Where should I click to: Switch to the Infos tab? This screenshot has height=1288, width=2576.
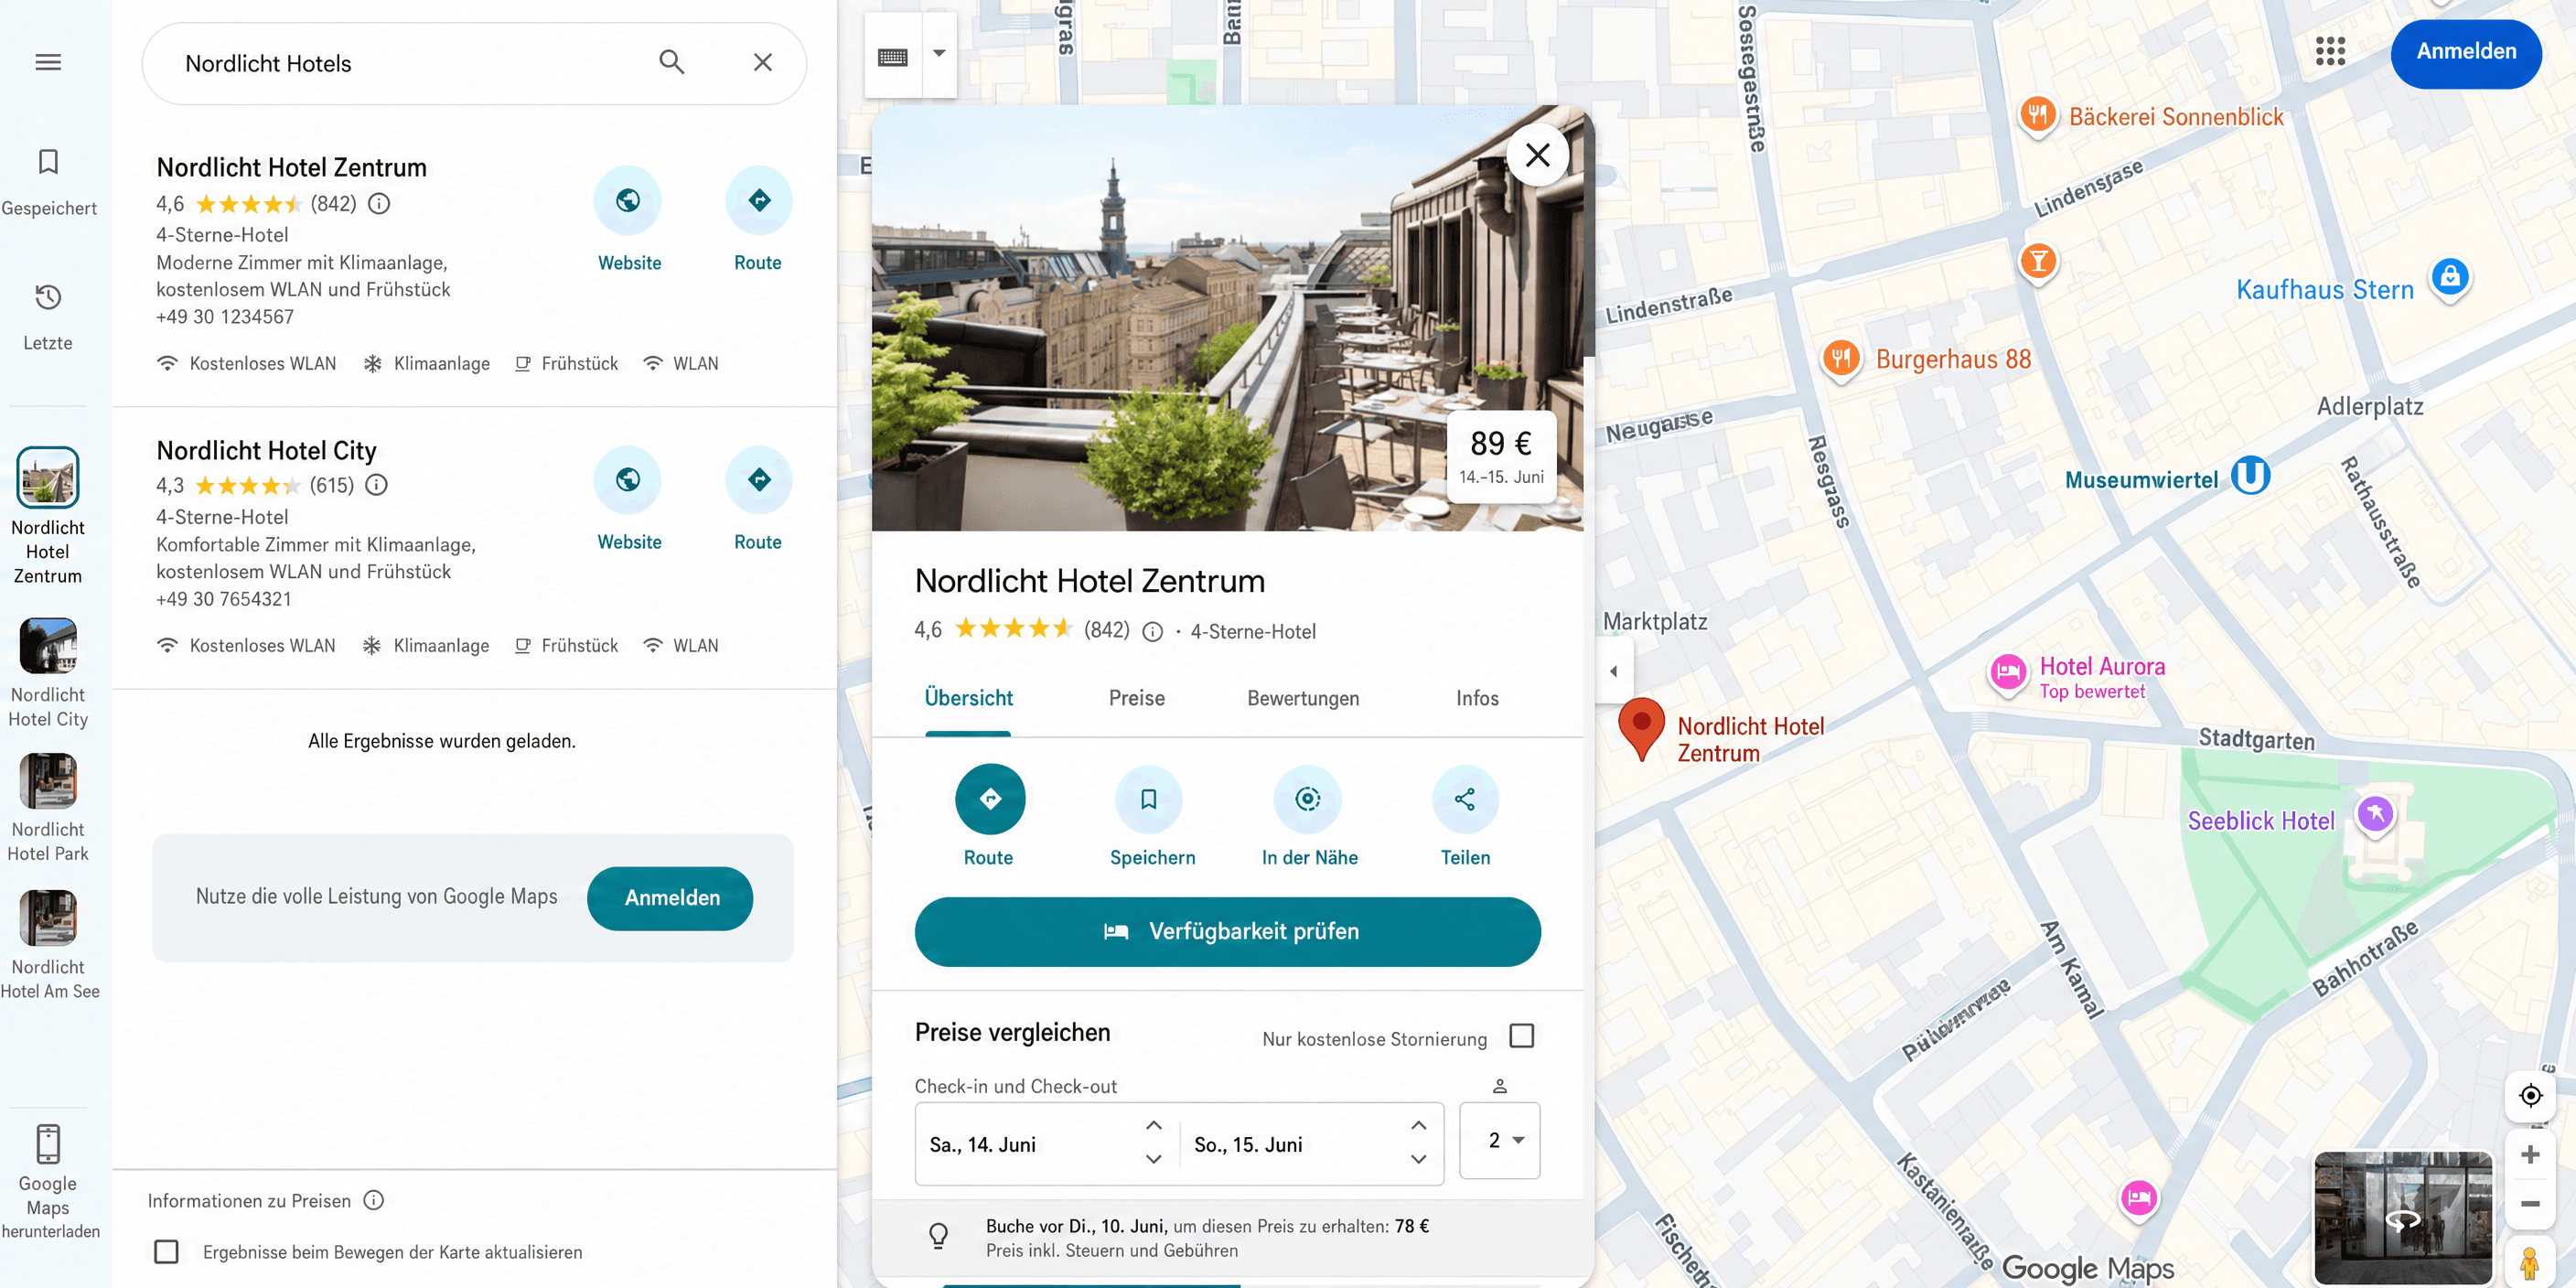[x=1476, y=698]
